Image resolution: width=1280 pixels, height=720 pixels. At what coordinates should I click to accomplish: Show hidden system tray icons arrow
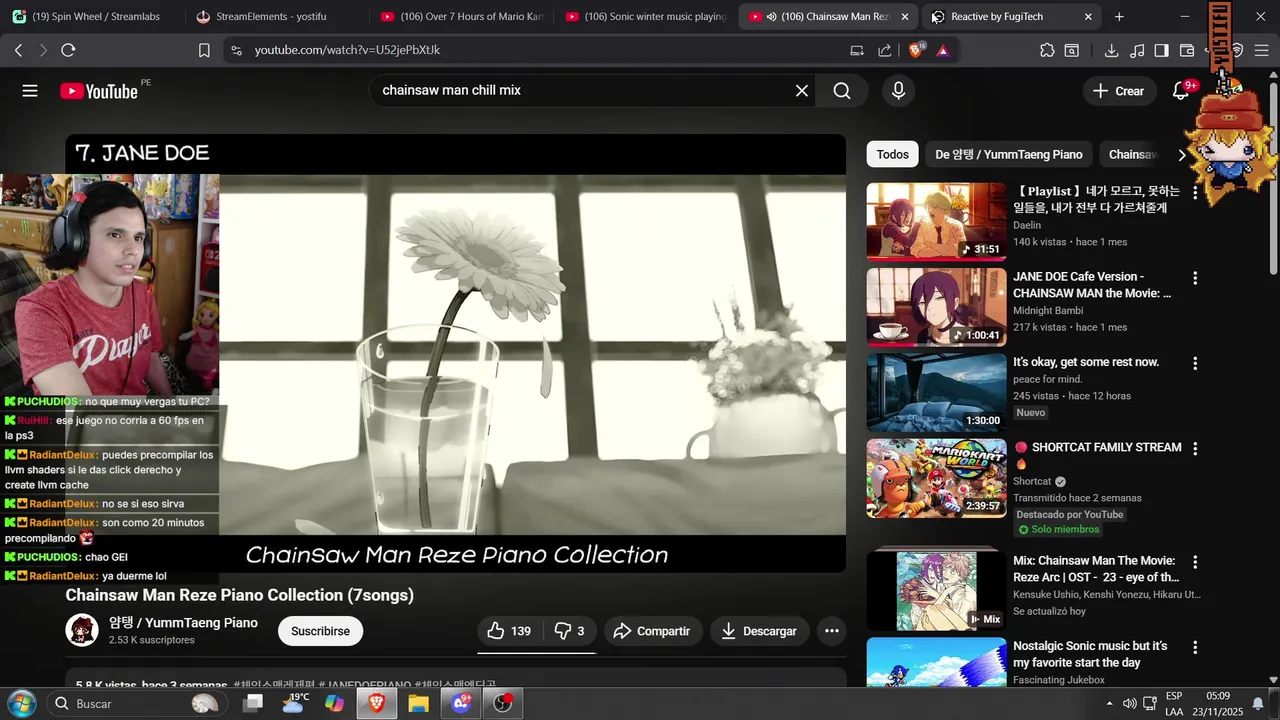pos(1107,703)
